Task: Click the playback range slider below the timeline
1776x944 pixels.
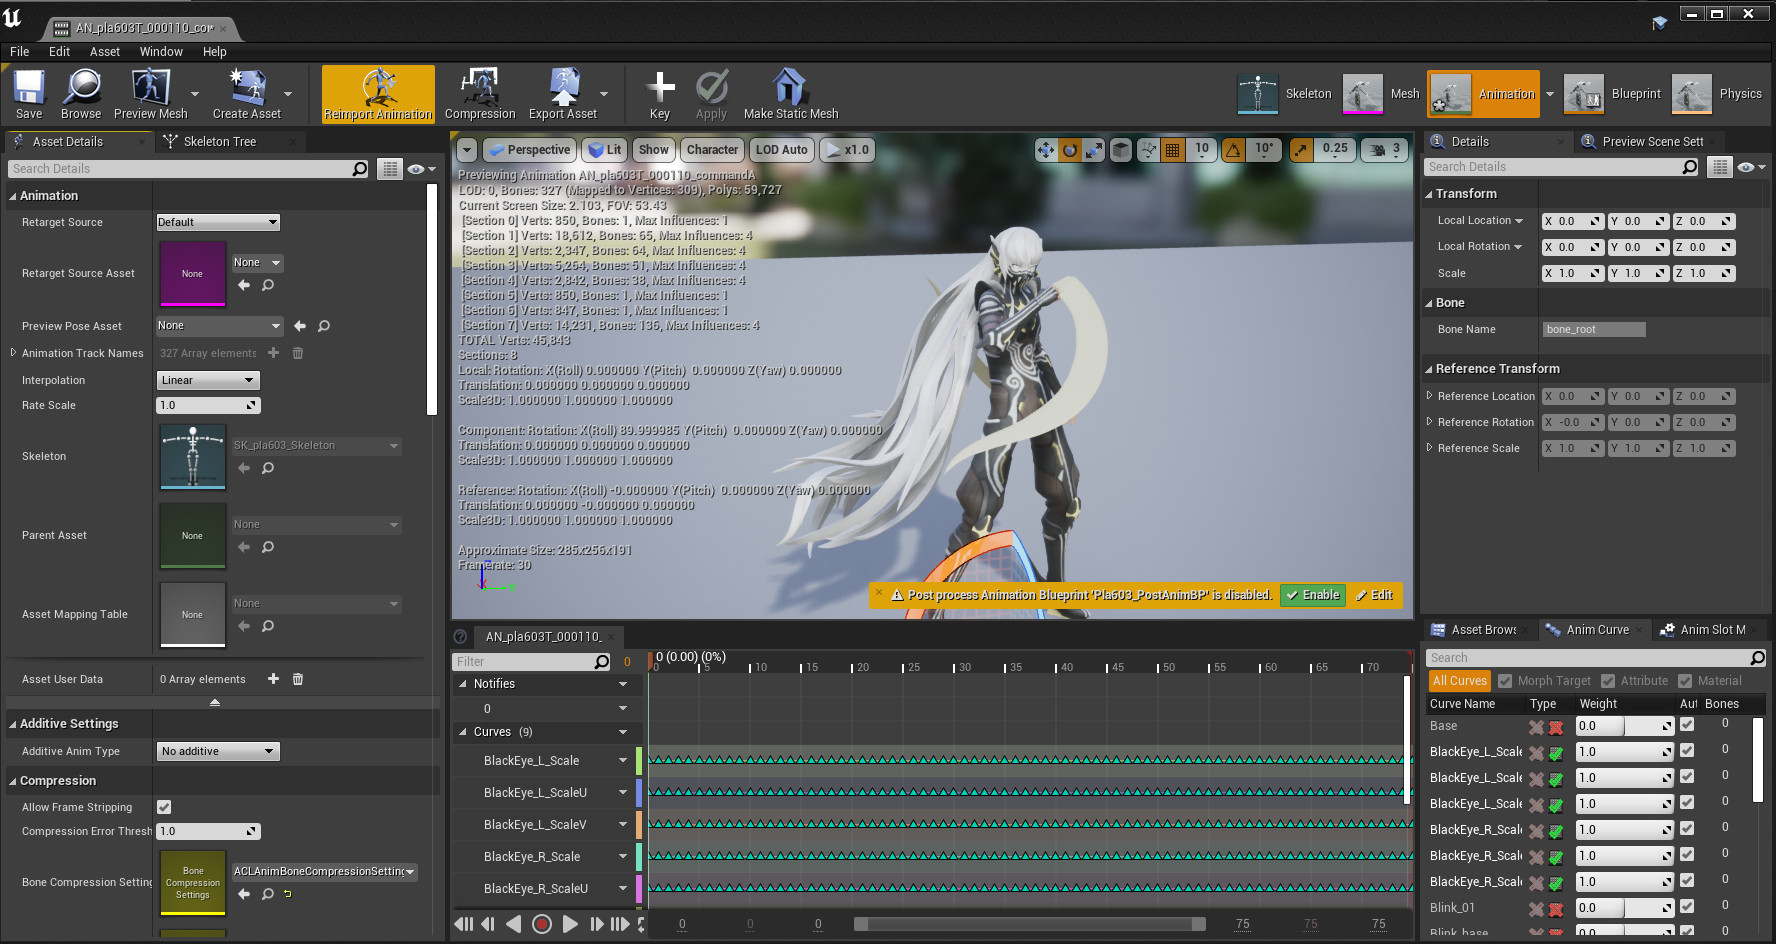Action: 1028,924
